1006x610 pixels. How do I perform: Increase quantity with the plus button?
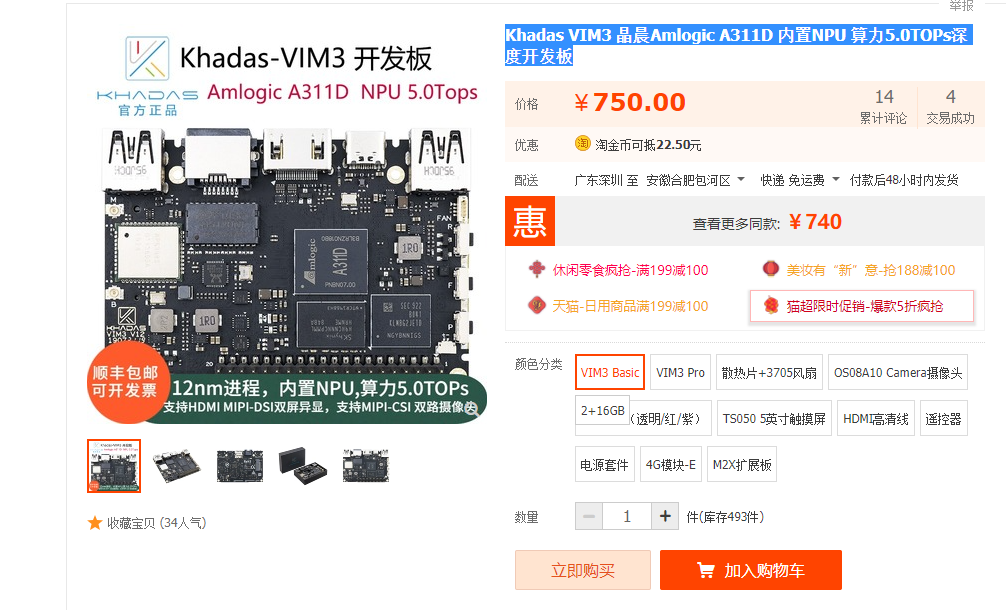(665, 516)
